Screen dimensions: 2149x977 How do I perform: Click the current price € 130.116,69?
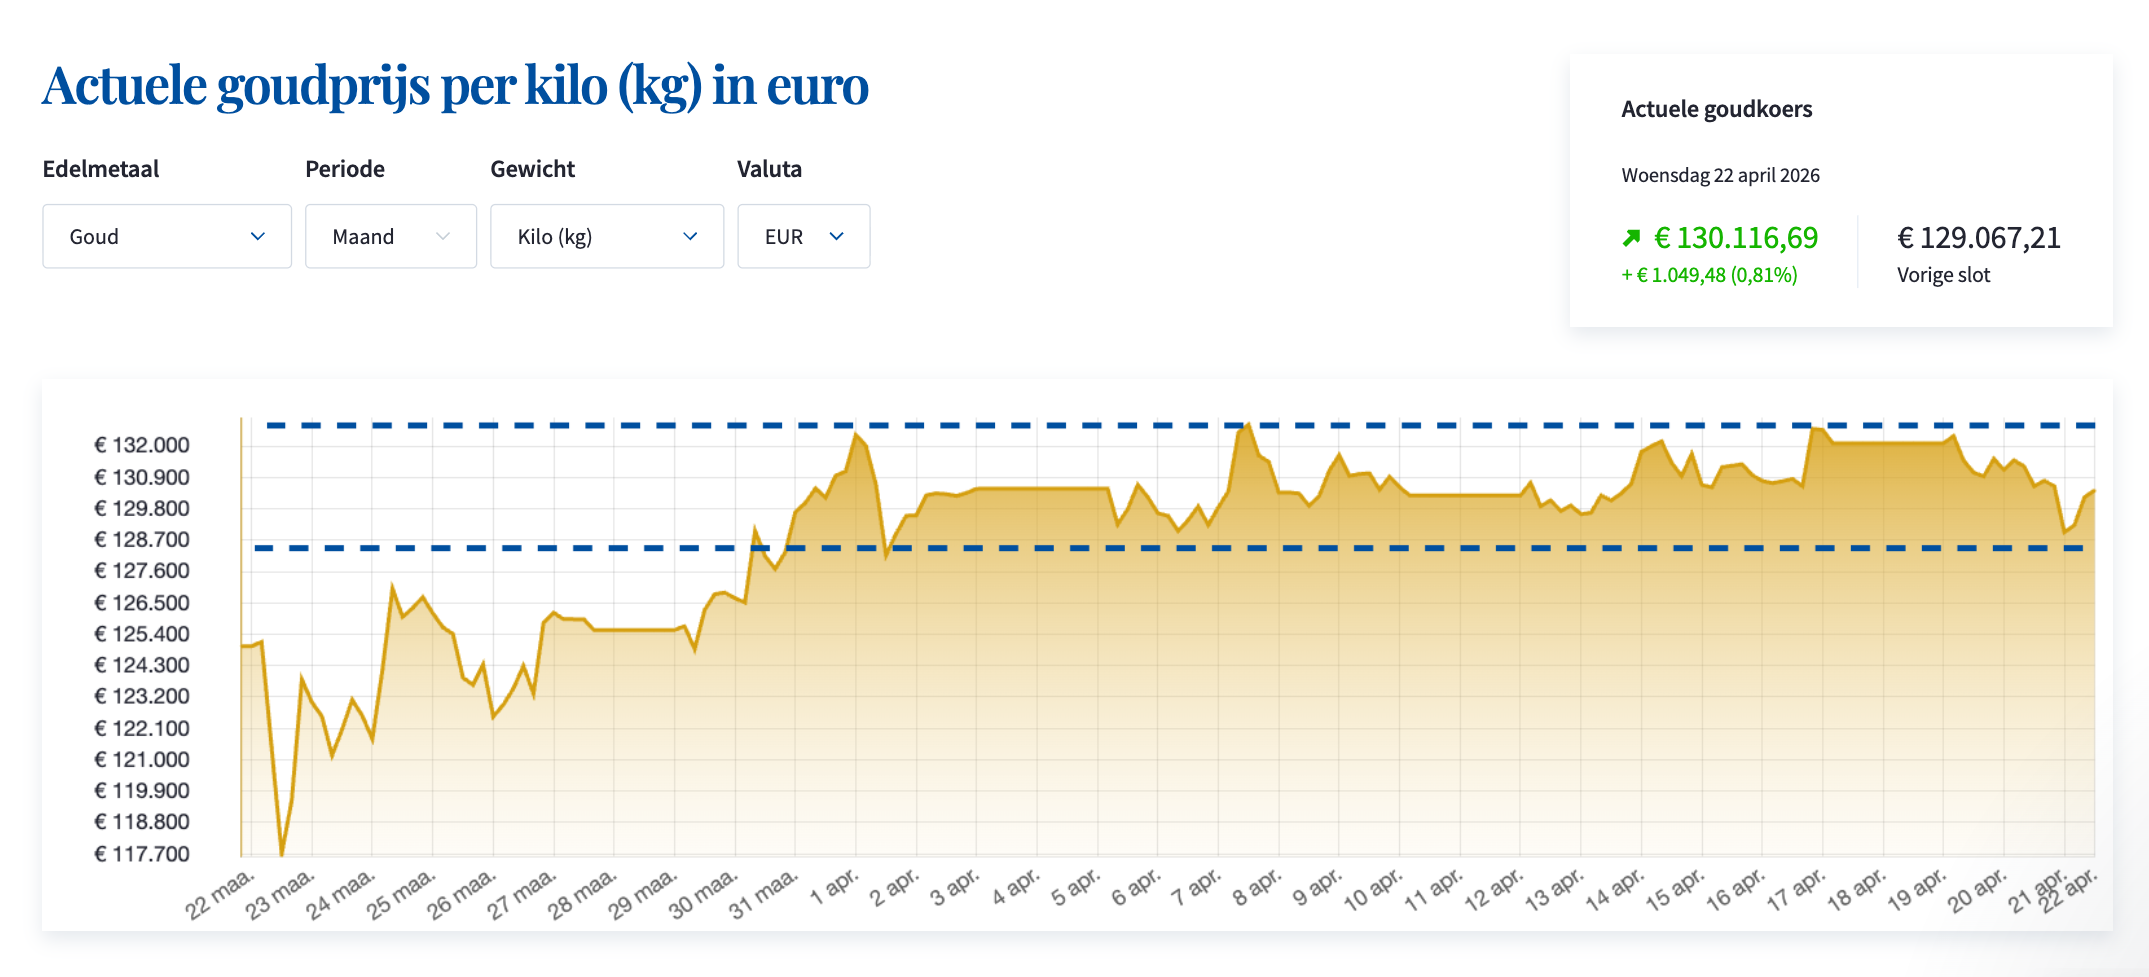(x=1736, y=238)
